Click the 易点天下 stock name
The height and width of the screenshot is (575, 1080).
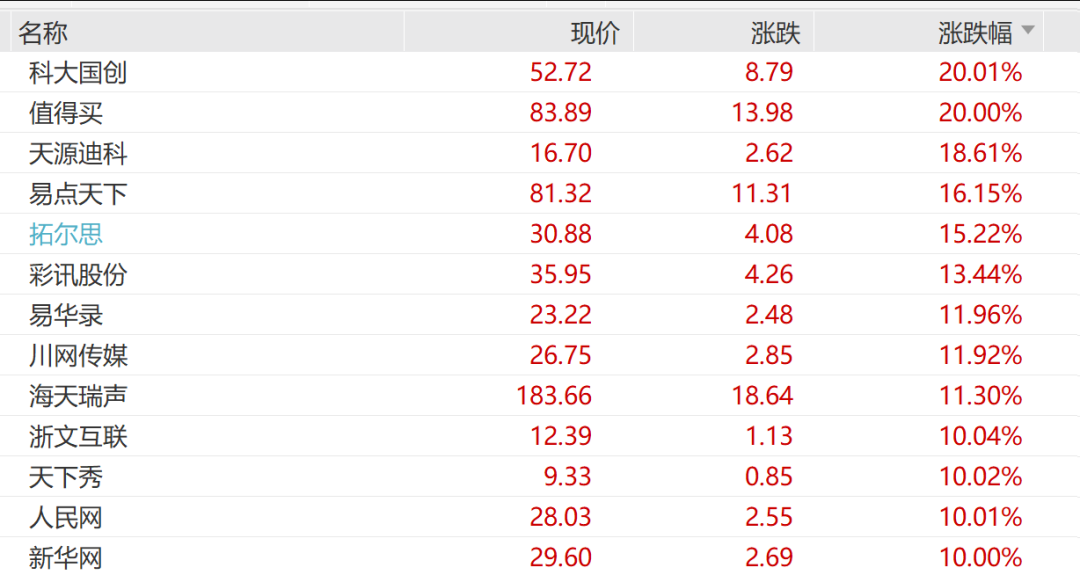pyautogui.click(x=78, y=194)
